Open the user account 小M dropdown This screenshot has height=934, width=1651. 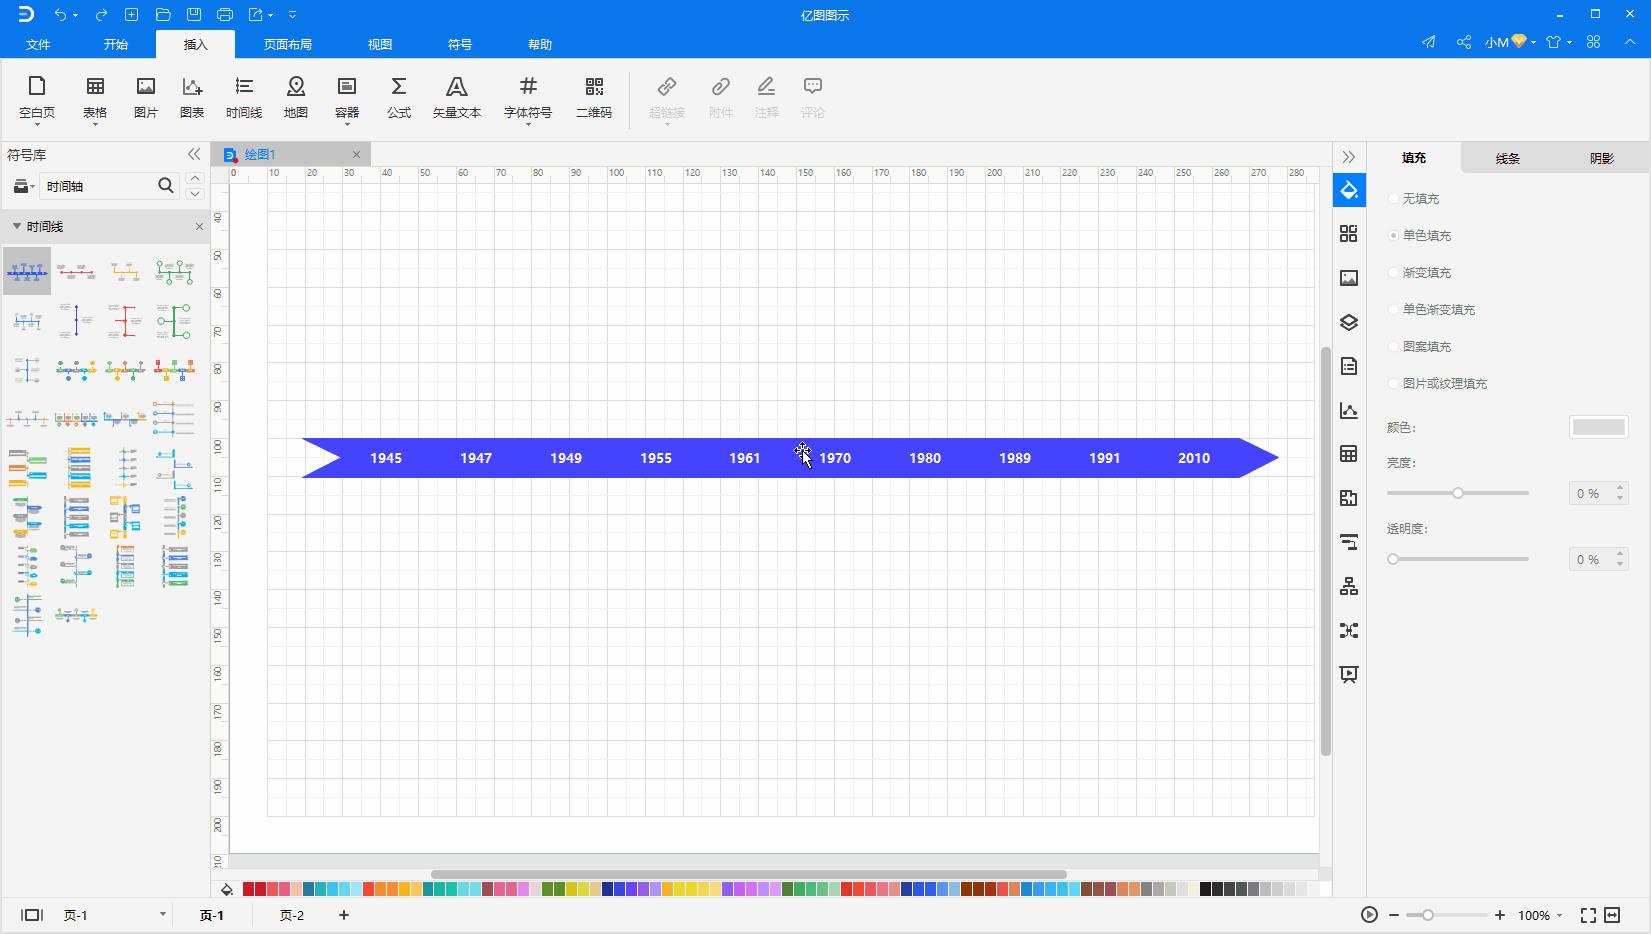coord(1510,42)
